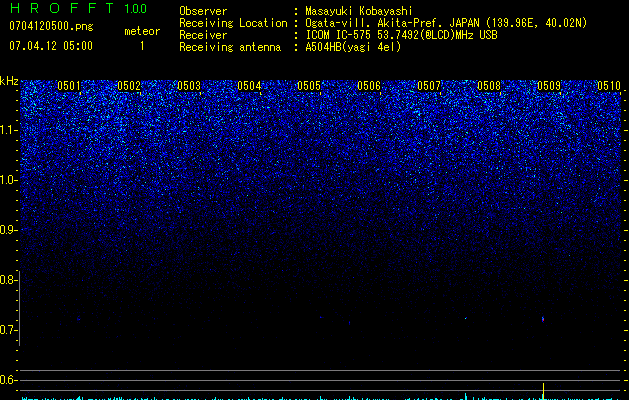The image size is (629, 400).
Task: Click the 0505 time marker
Action: (309, 86)
